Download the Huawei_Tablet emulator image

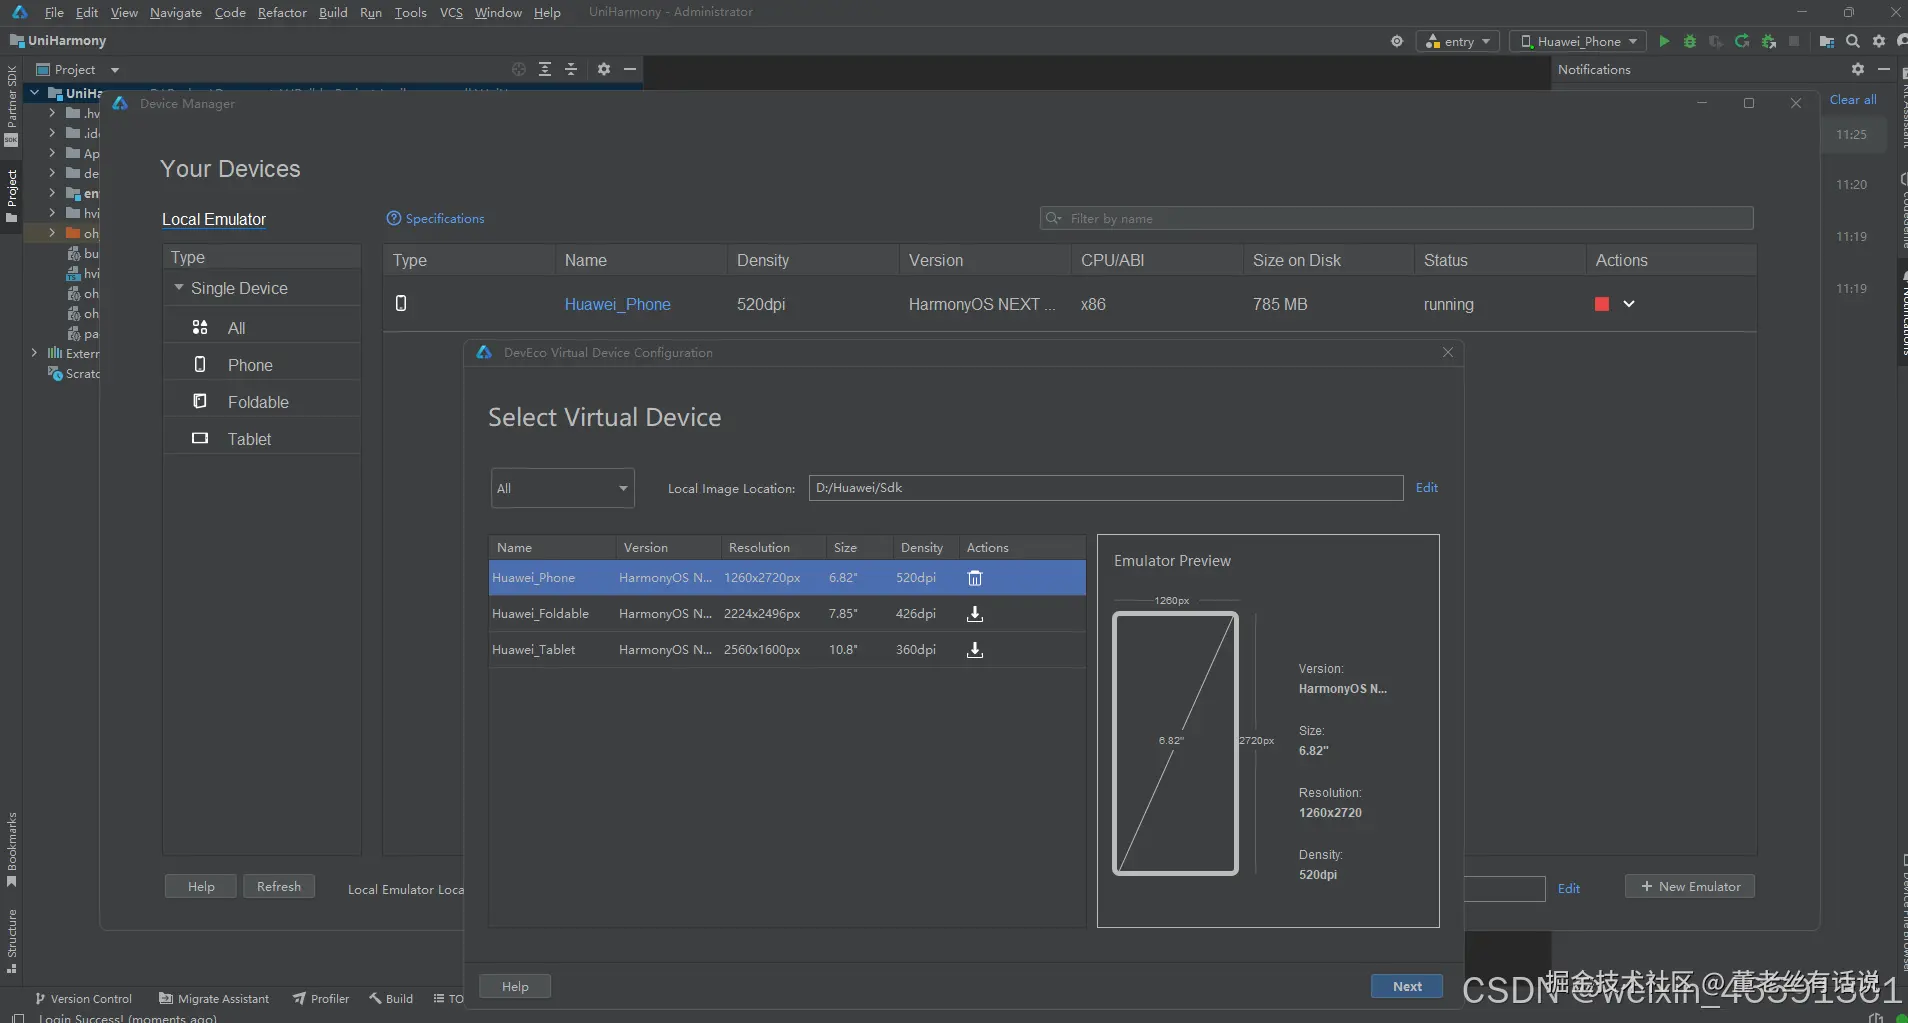975,650
